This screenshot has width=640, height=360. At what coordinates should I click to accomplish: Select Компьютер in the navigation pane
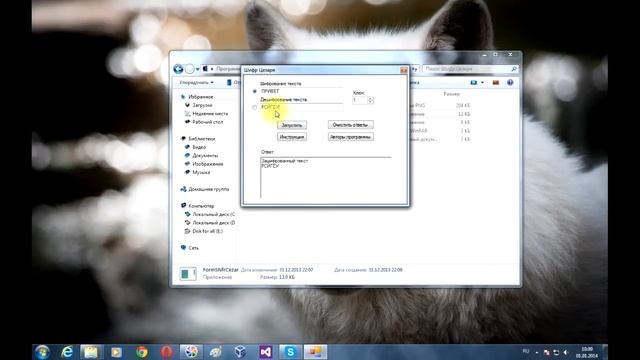click(x=201, y=206)
